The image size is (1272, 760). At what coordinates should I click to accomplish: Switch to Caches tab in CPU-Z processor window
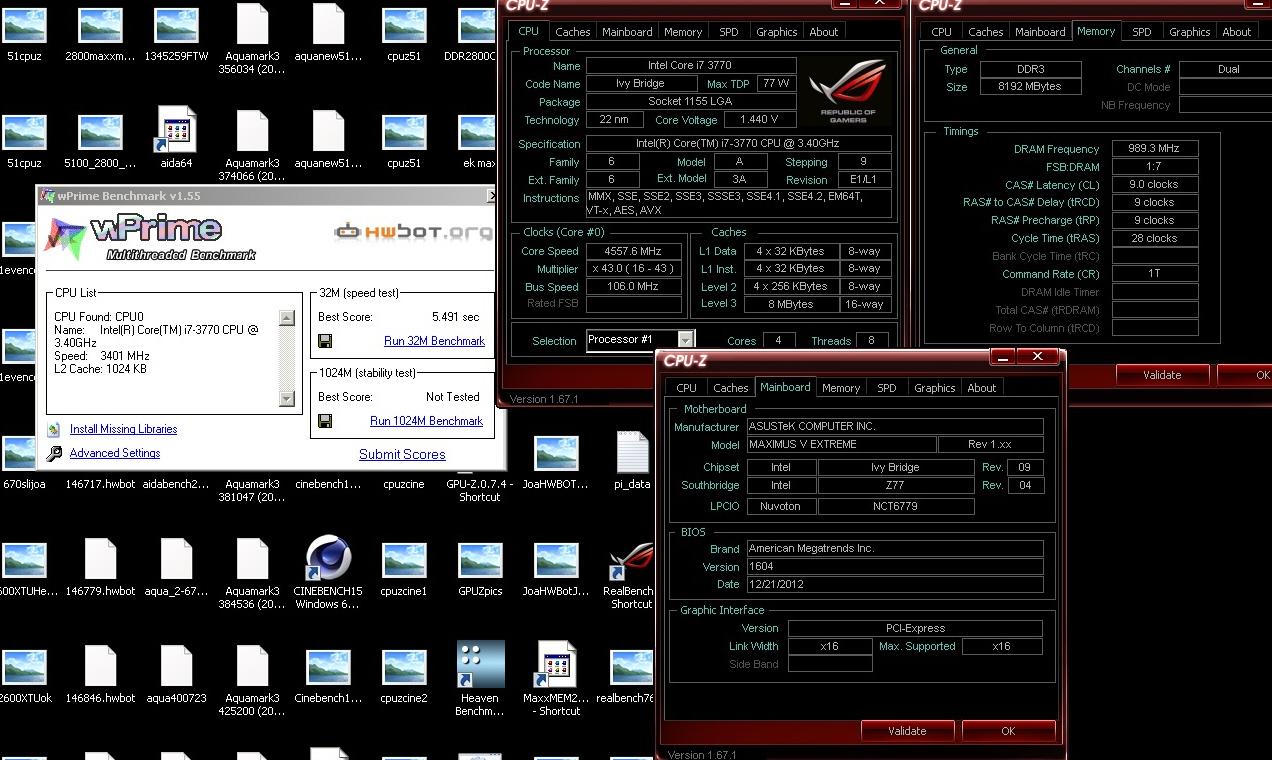[572, 32]
